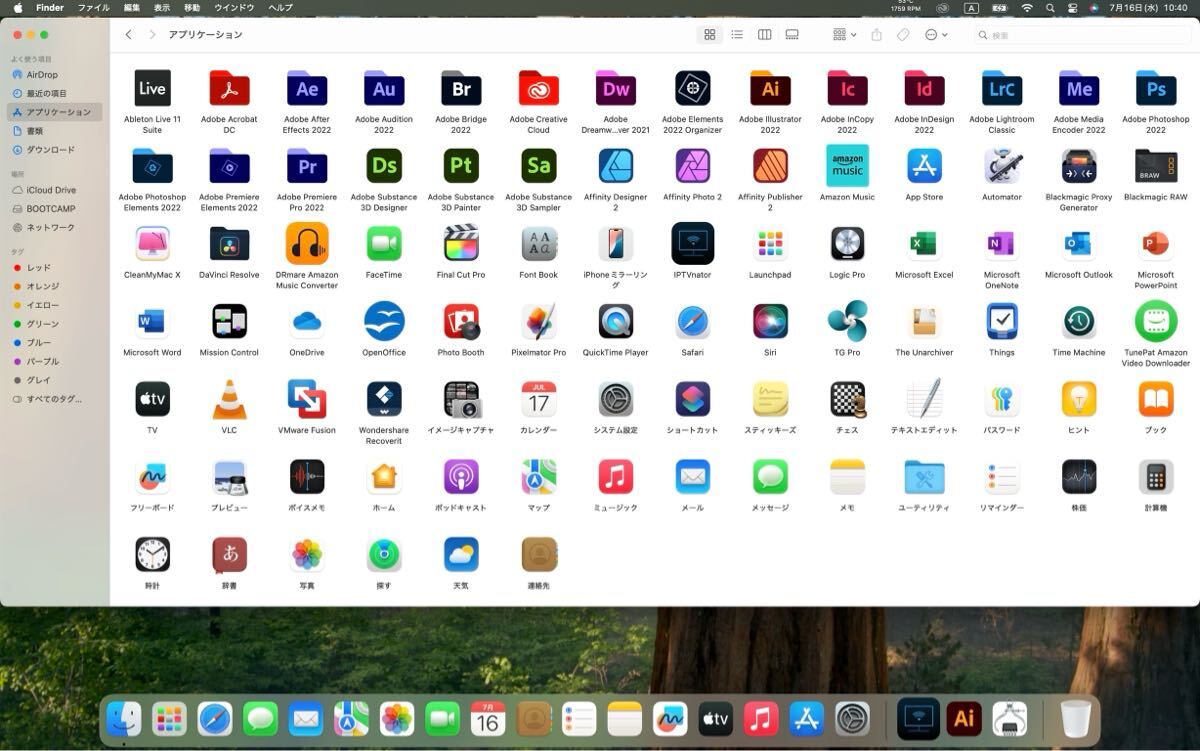Select Microsoft Word icon
The height and width of the screenshot is (751, 1200).
pyautogui.click(x=152, y=321)
